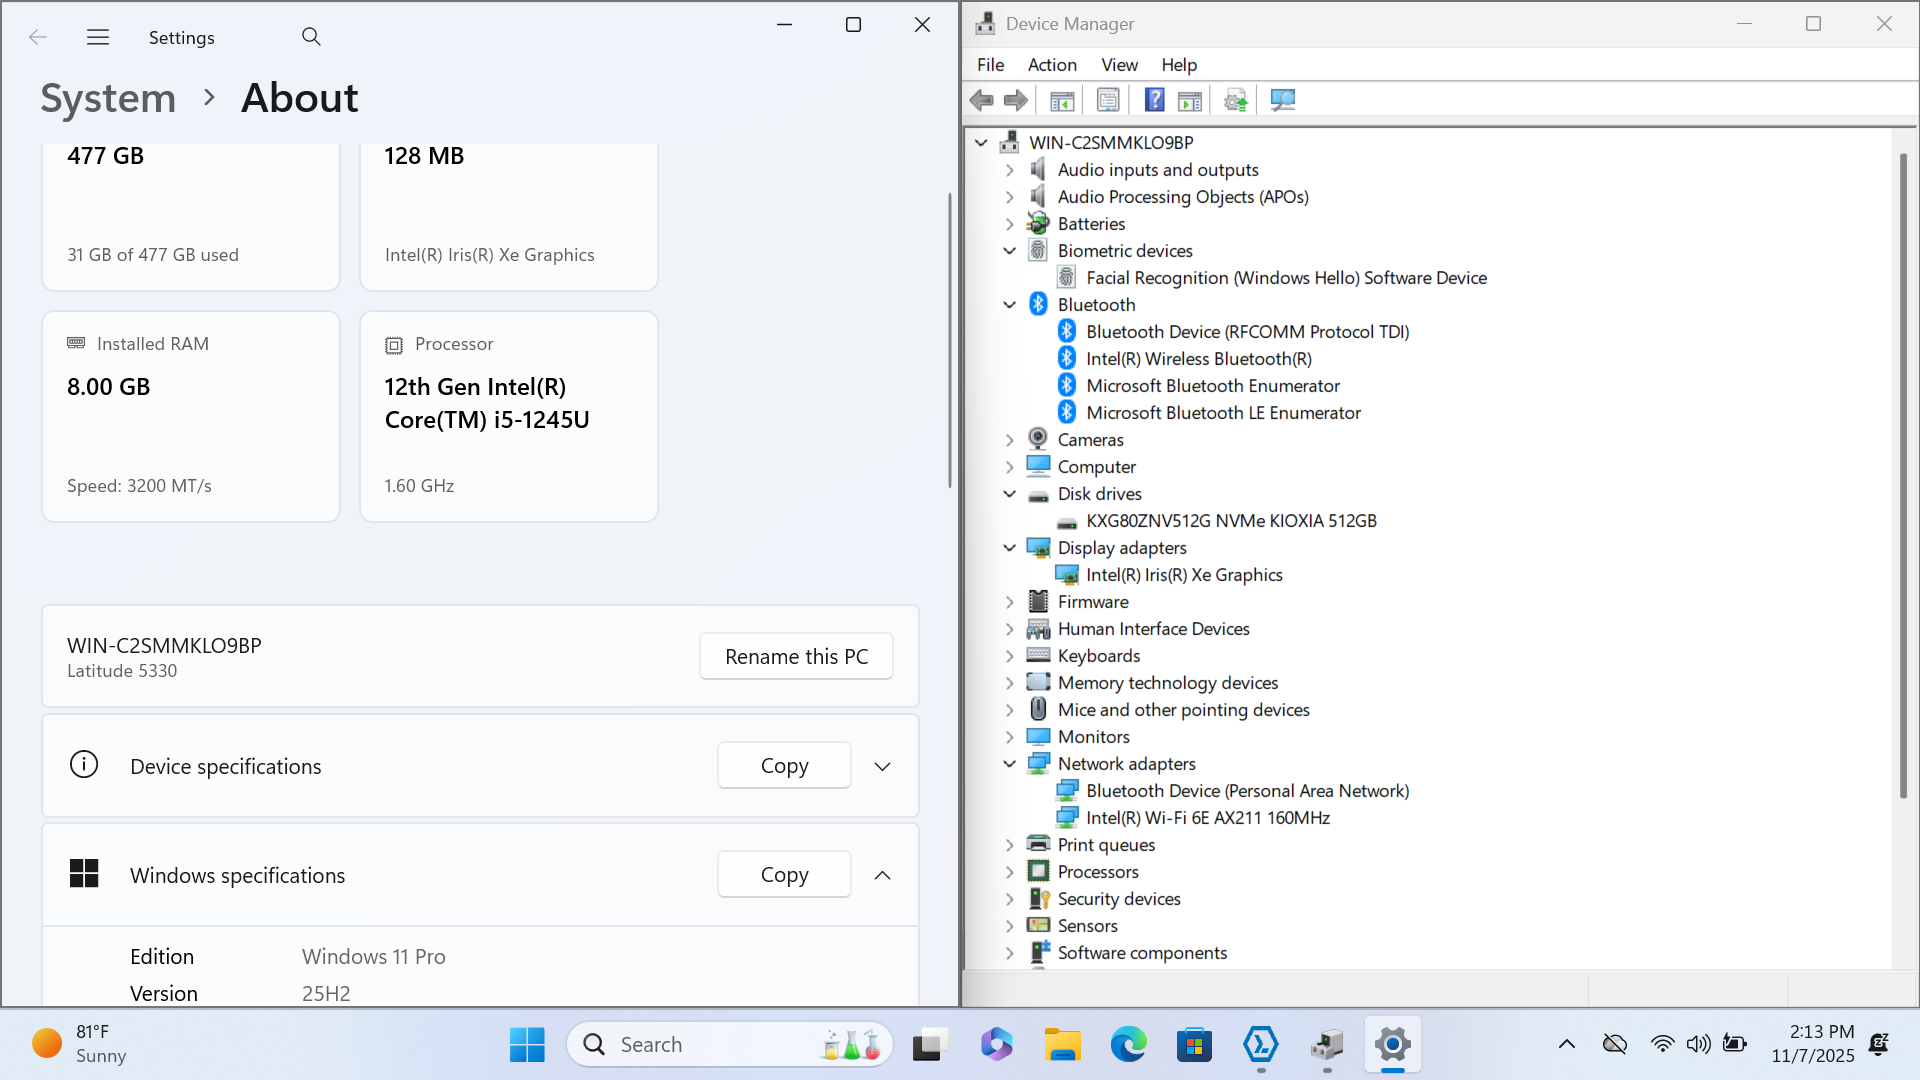Viewport: 1920px width, 1080px height.
Task: Expand Device specifications section chevron
Action: (882, 767)
